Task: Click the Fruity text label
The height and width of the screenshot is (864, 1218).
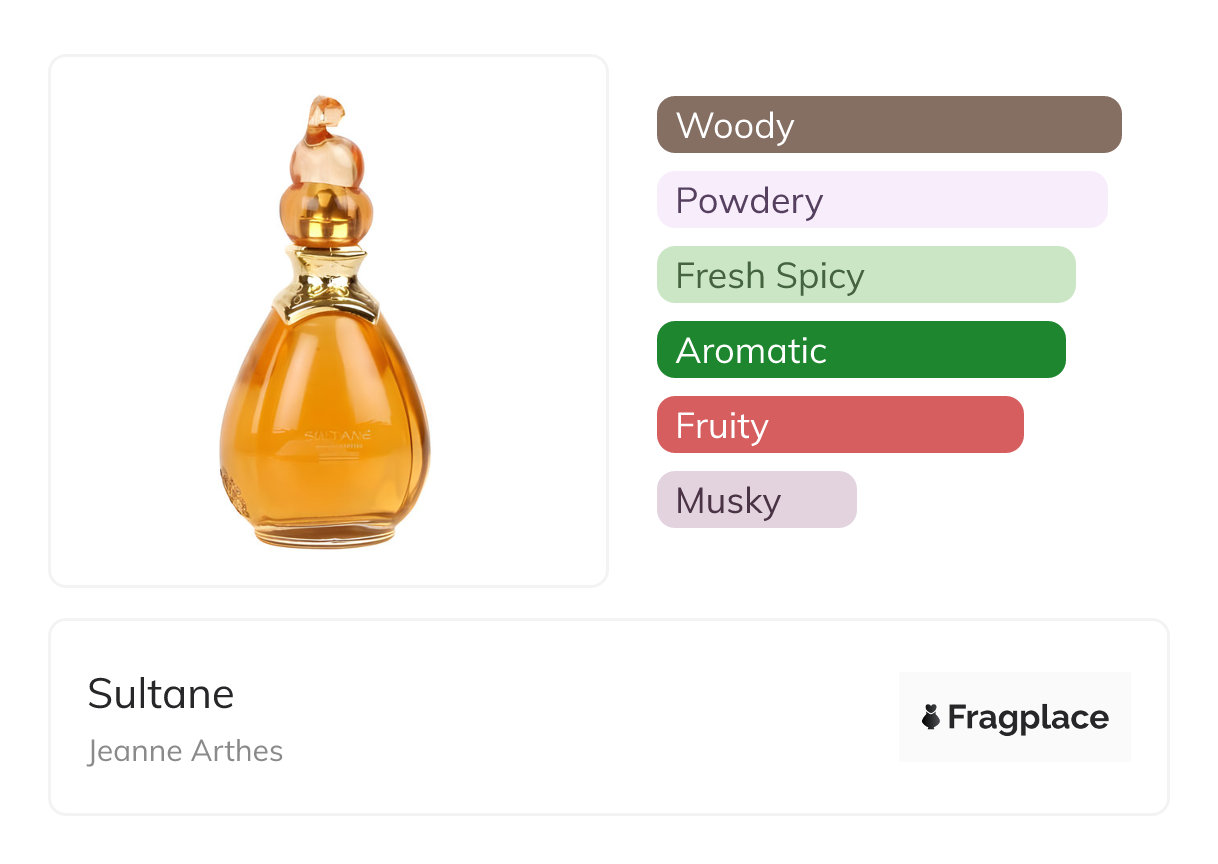Action: (722, 426)
